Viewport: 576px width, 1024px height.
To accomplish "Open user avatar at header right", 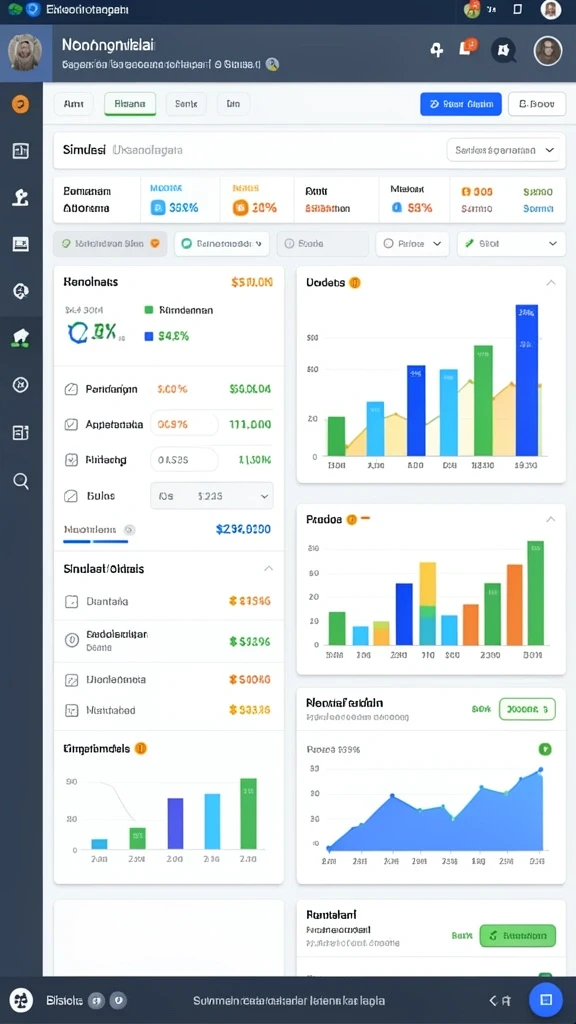I will (x=548, y=50).
